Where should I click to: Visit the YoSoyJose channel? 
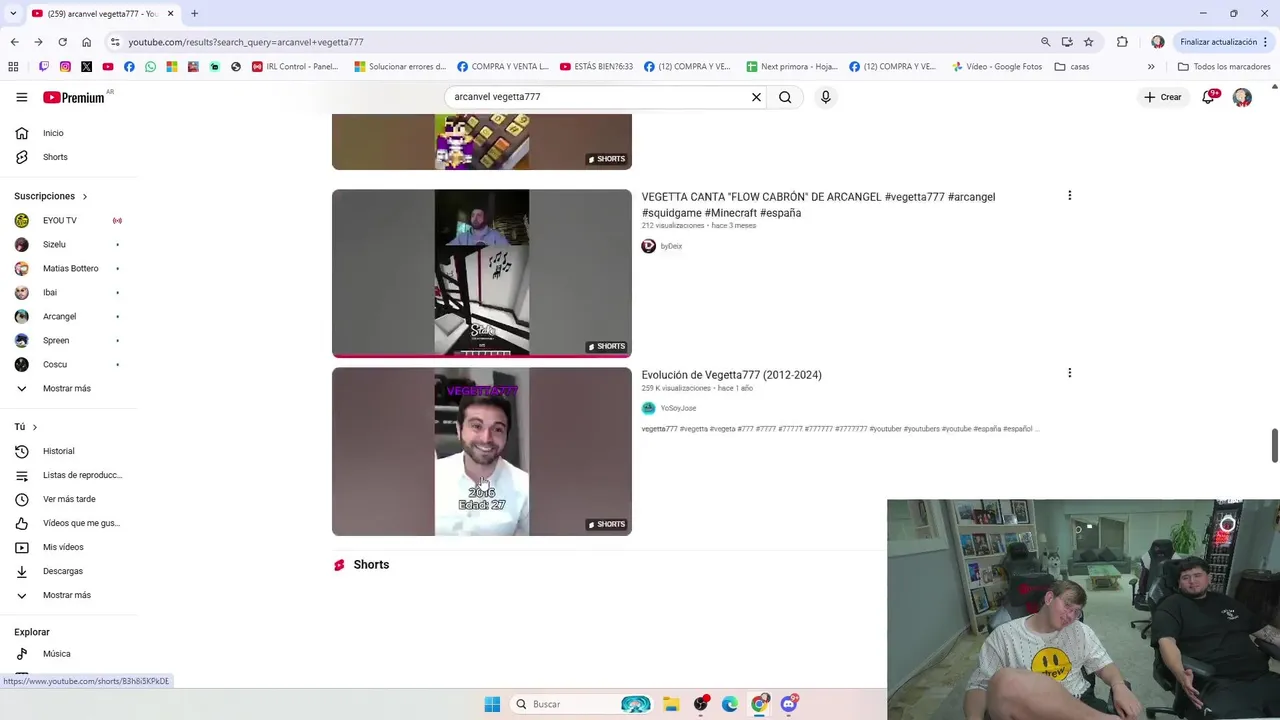click(x=678, y=408)
